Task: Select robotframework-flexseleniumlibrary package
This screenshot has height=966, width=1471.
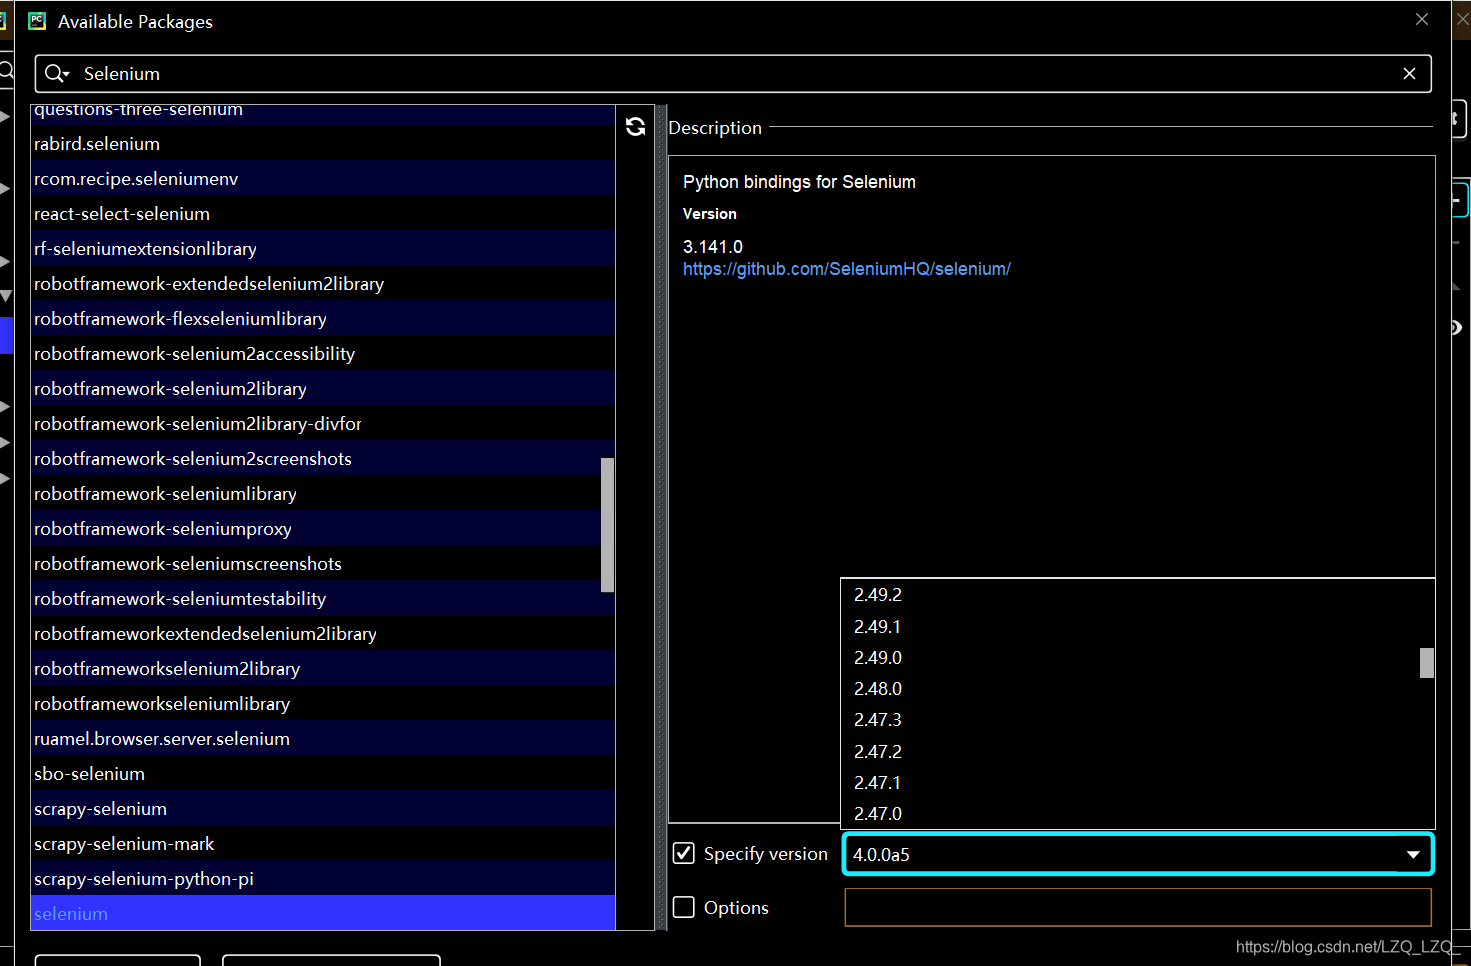Action: click(x=323, y=318)
